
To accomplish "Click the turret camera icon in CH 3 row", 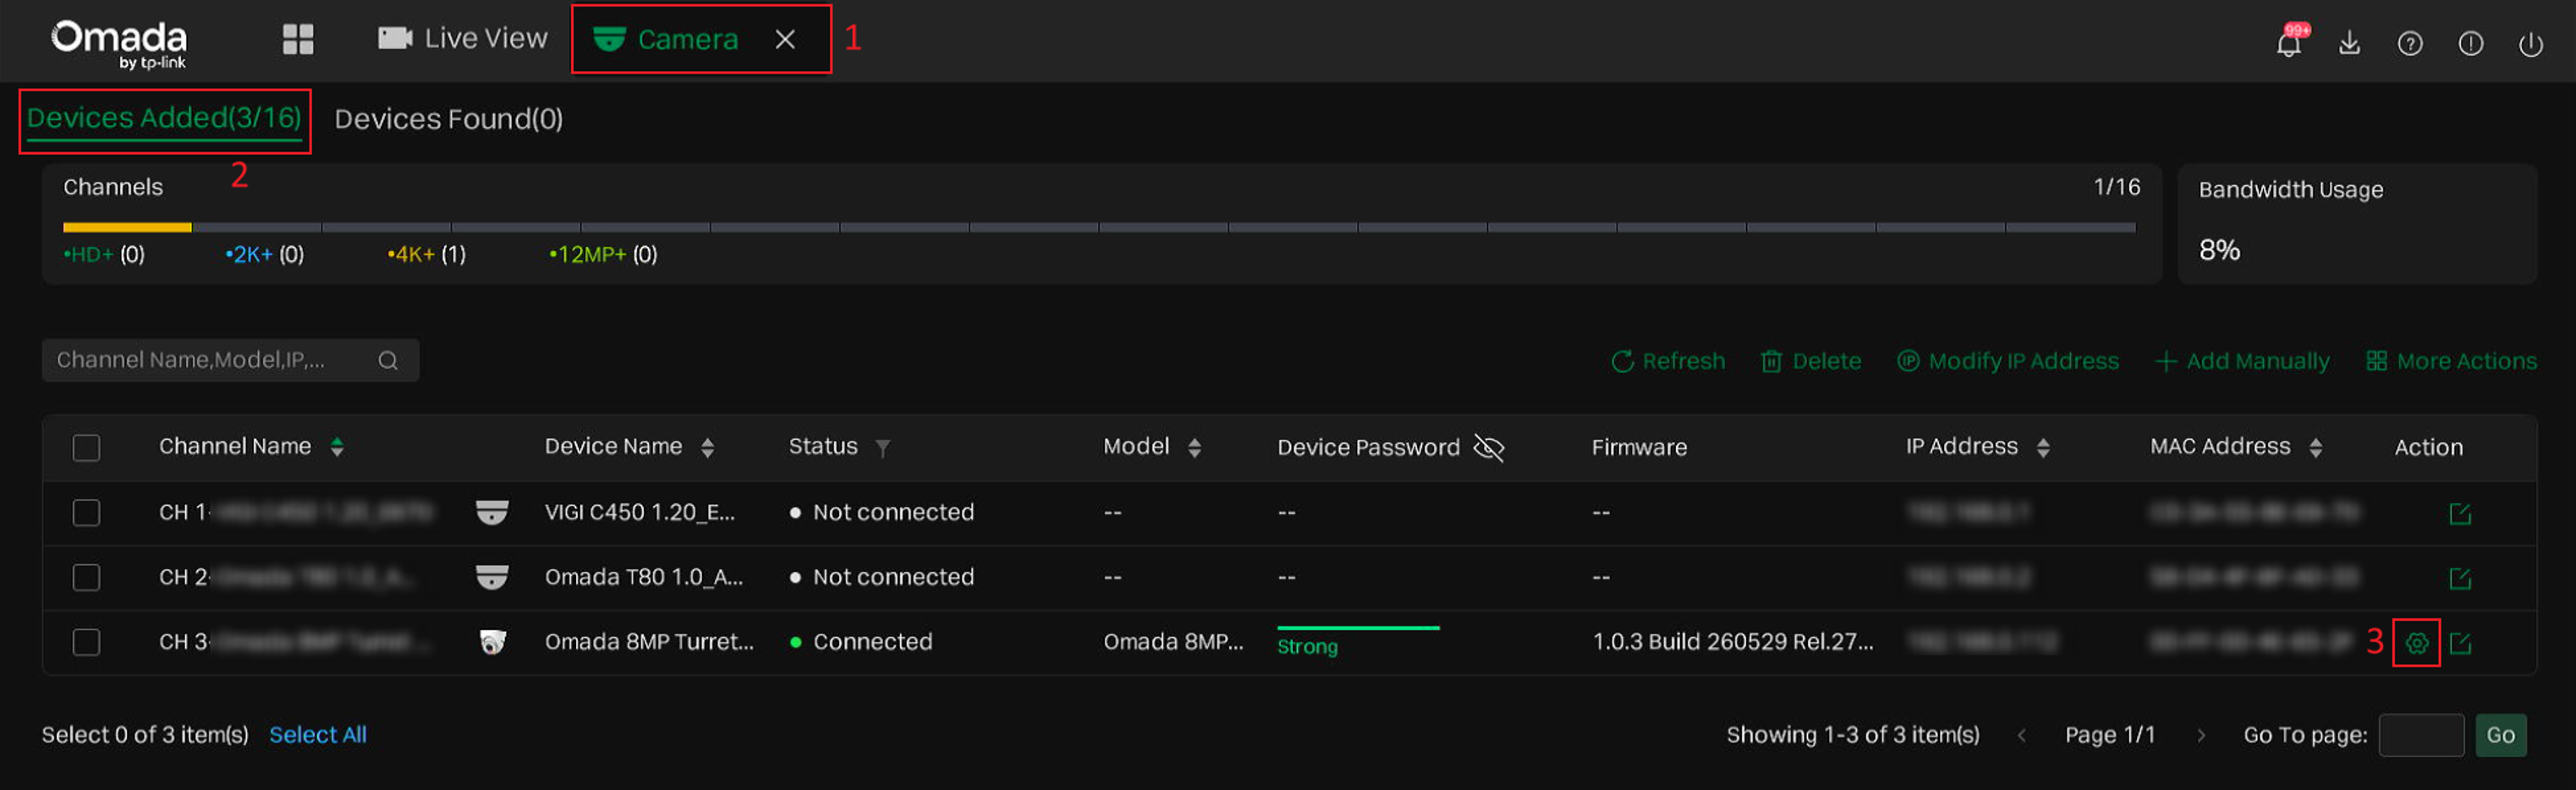I will point(492,642).
